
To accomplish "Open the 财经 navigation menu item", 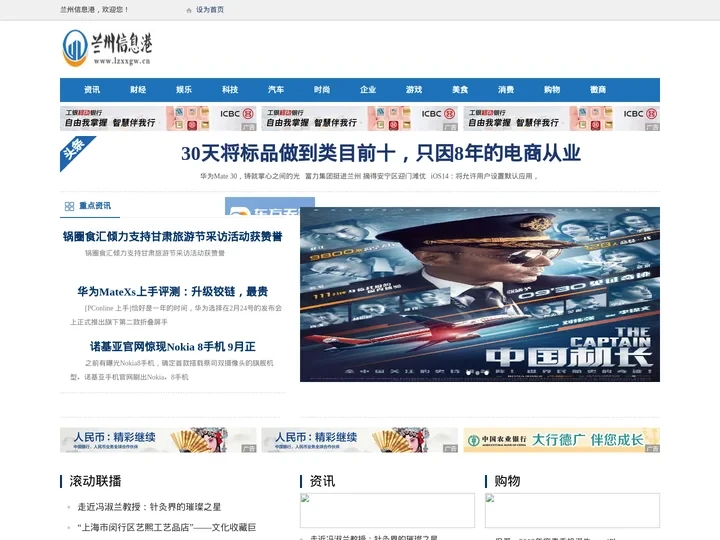I will (x=138, y=90).
